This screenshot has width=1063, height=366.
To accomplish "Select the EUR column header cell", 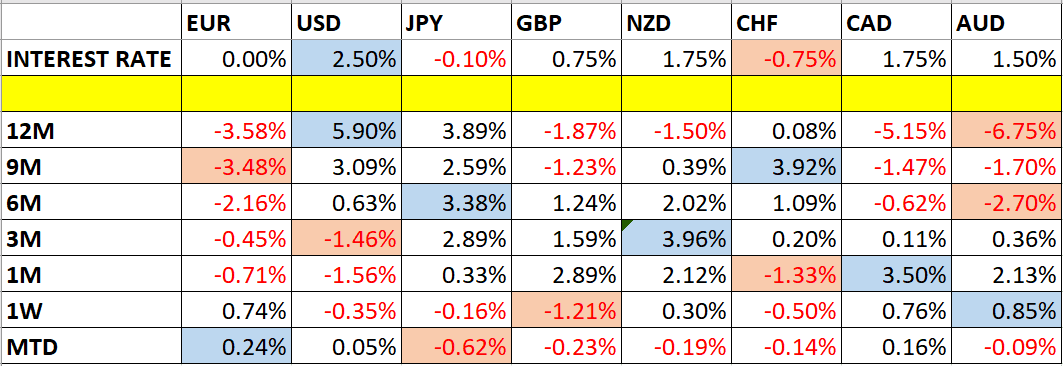I will click(236, 25).
